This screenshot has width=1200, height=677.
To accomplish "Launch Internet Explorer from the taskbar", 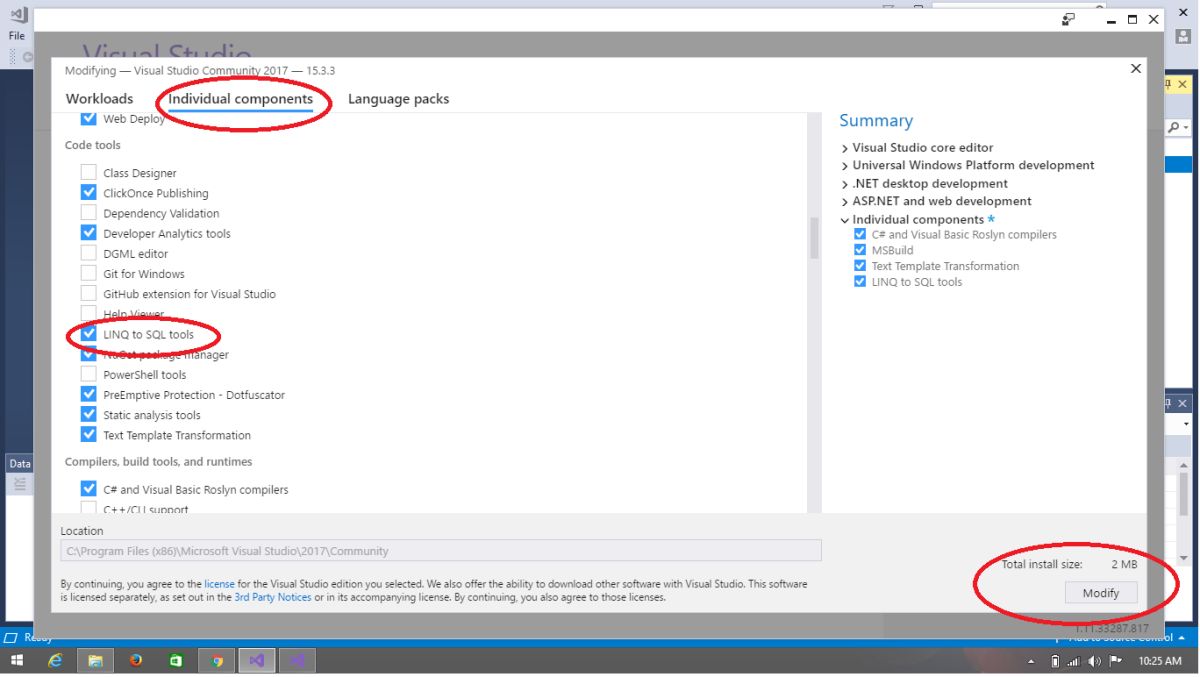I will point(56,661).
